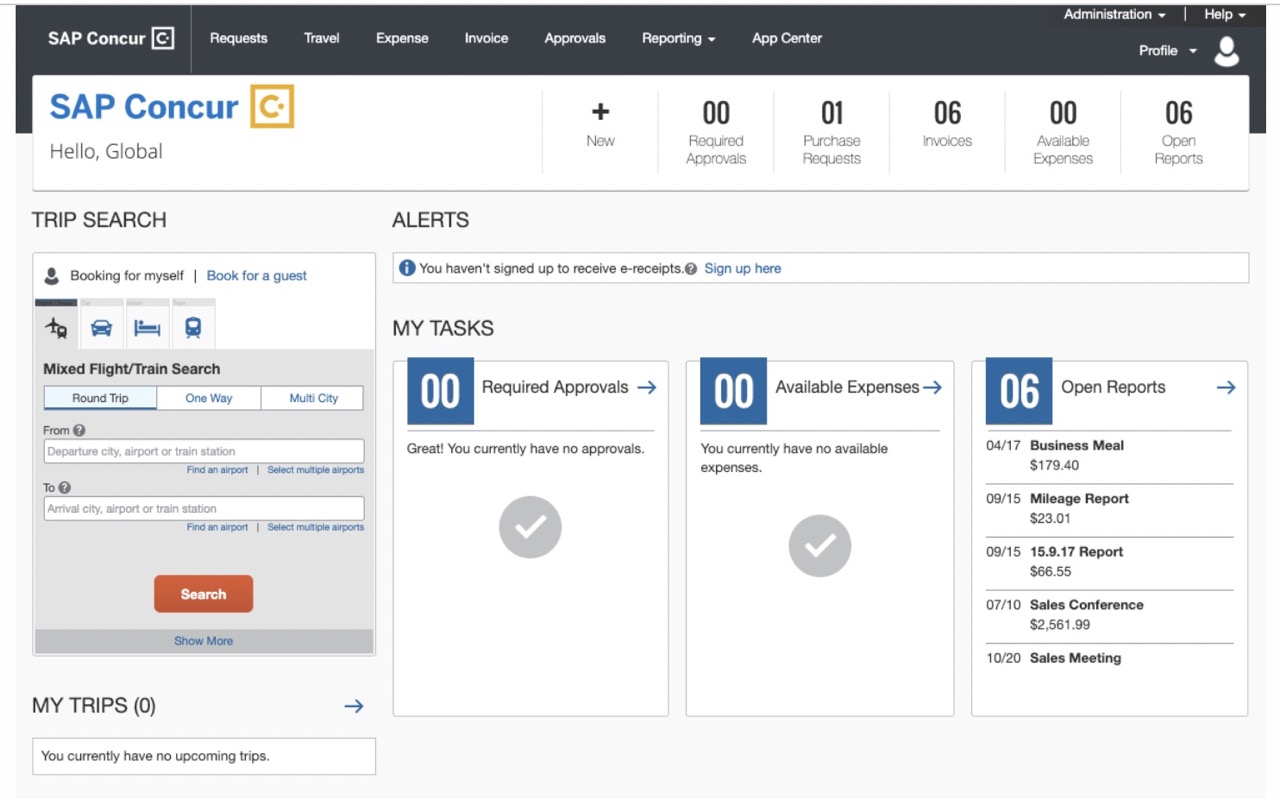The image size is (1280, 799).
Task: Click the 00 Available Expenses count box
Action: pos(733,391)
